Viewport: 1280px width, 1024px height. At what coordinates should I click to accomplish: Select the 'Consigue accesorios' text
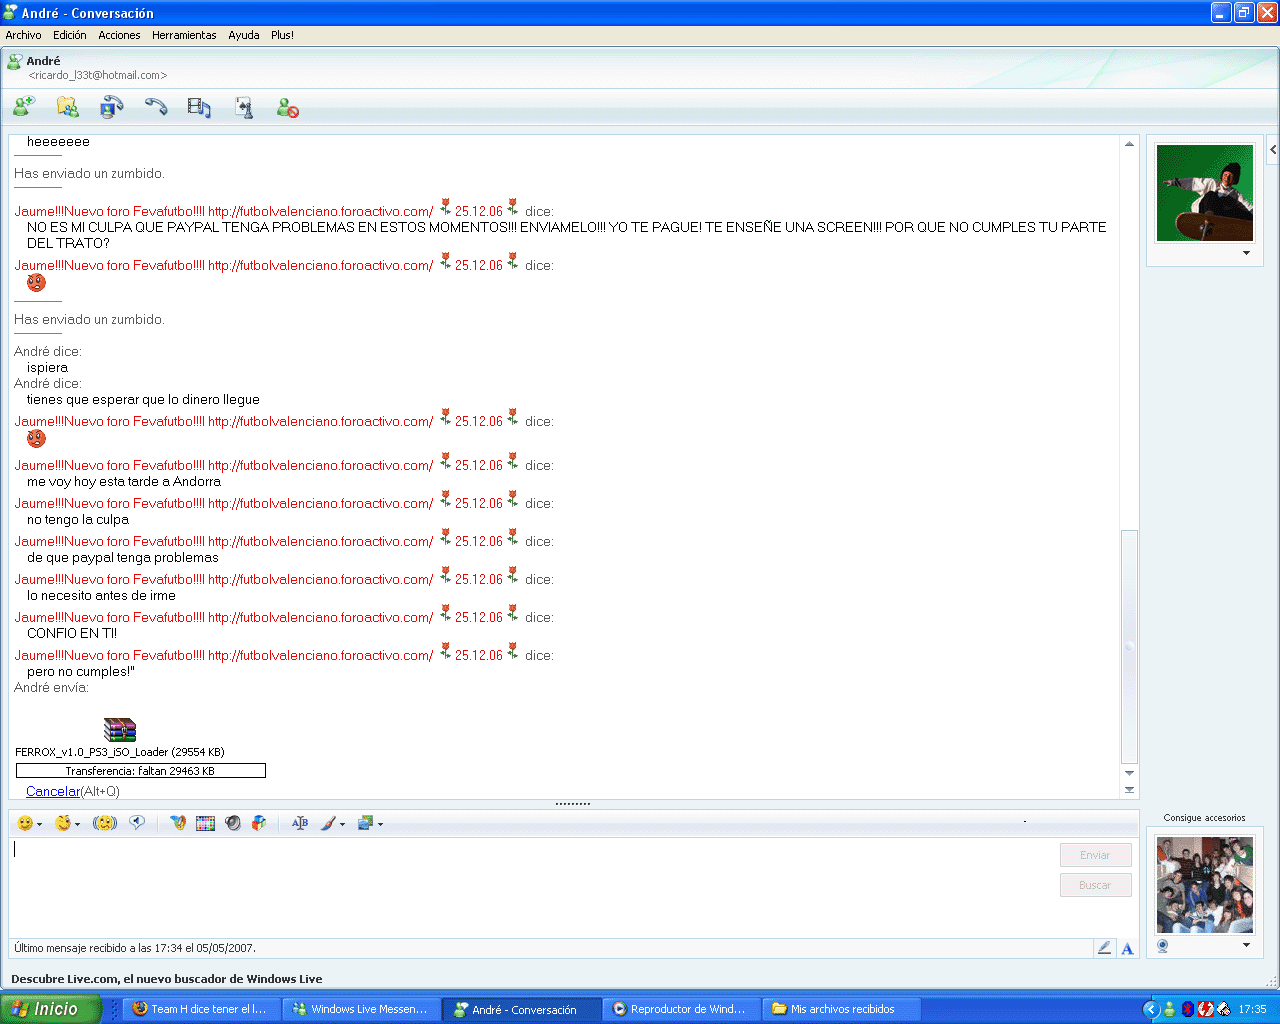[x=1204, y=818]
